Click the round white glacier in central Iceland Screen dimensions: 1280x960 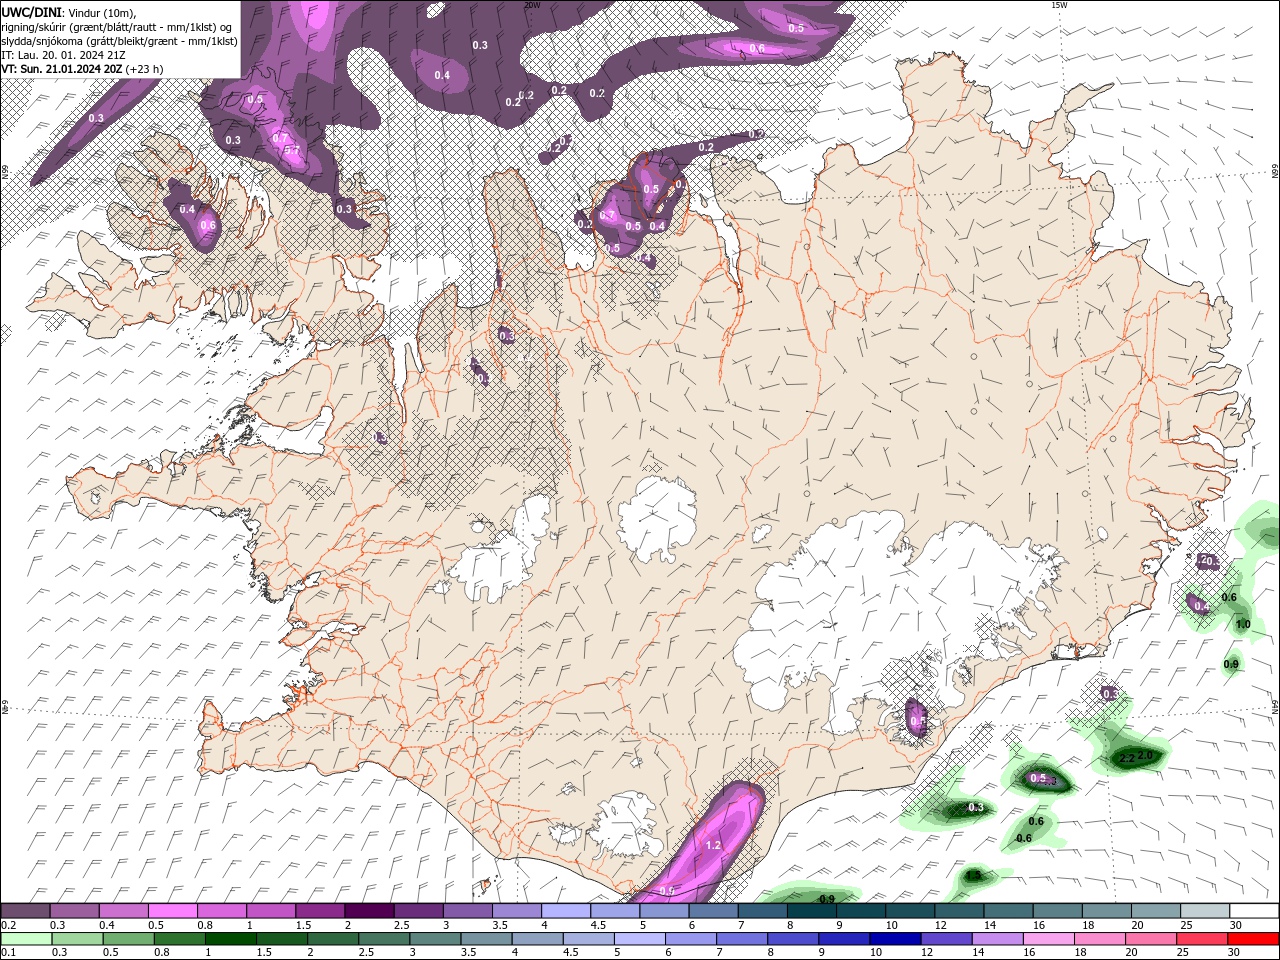[x=657, y=520]
